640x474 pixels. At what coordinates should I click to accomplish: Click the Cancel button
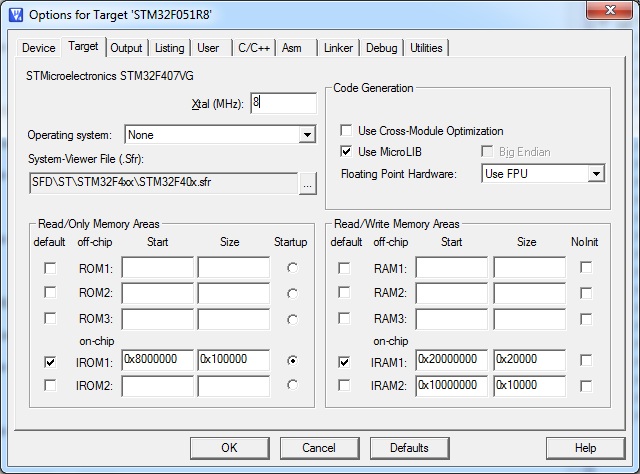(x=319, y=448)
